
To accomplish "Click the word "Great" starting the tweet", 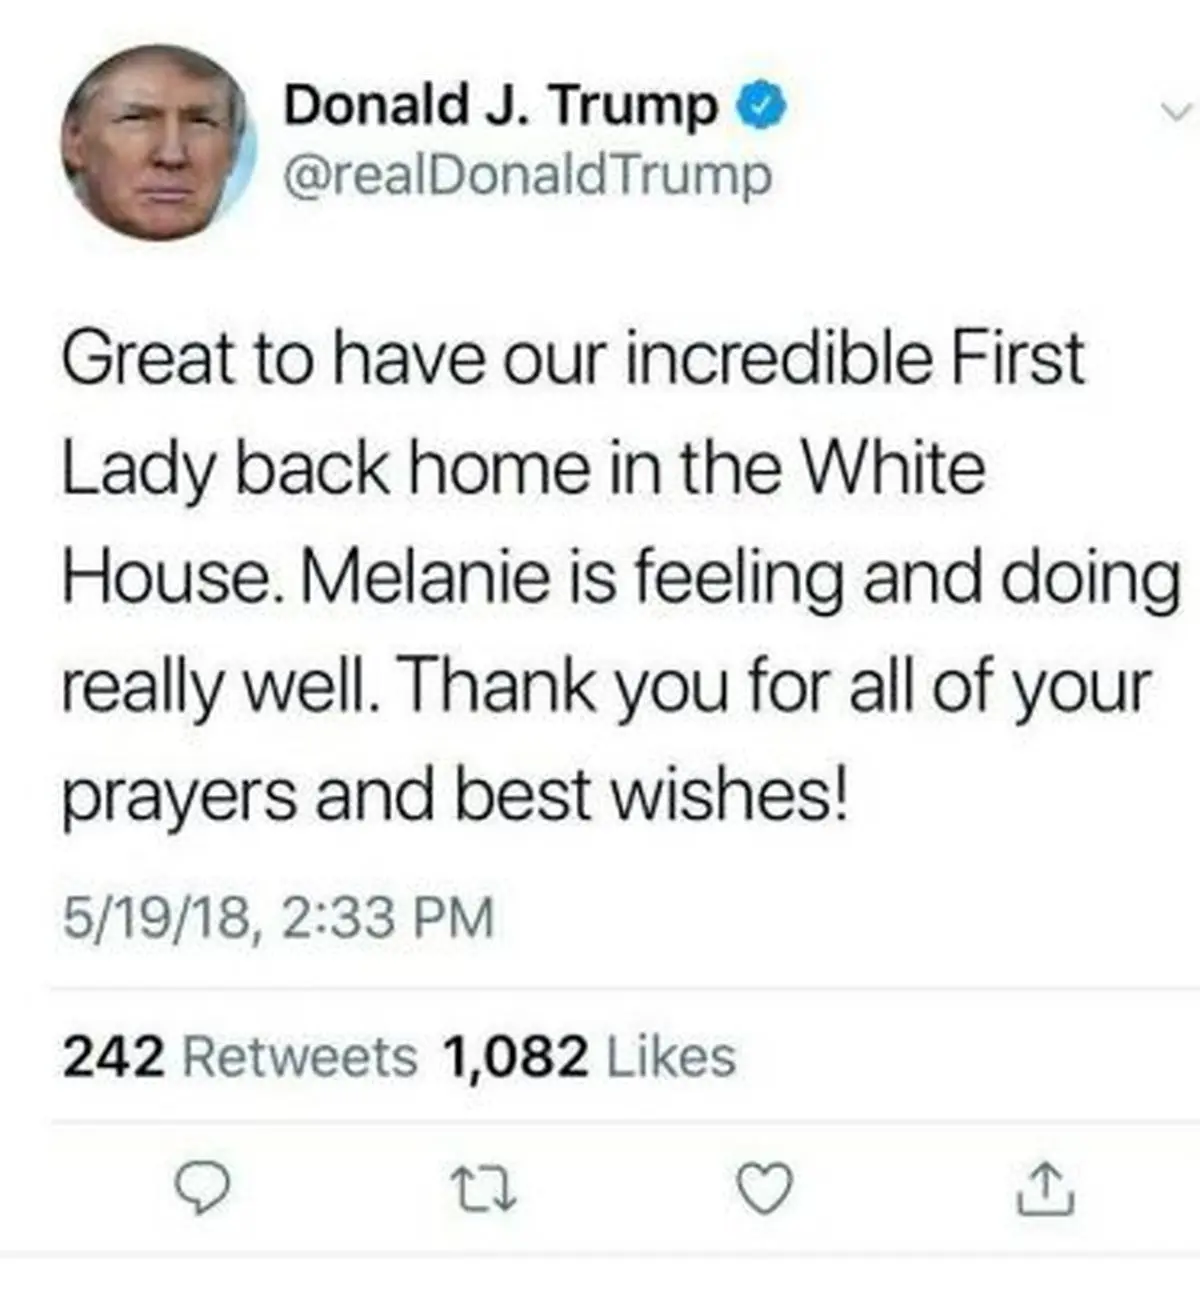I will pos(147,358).
